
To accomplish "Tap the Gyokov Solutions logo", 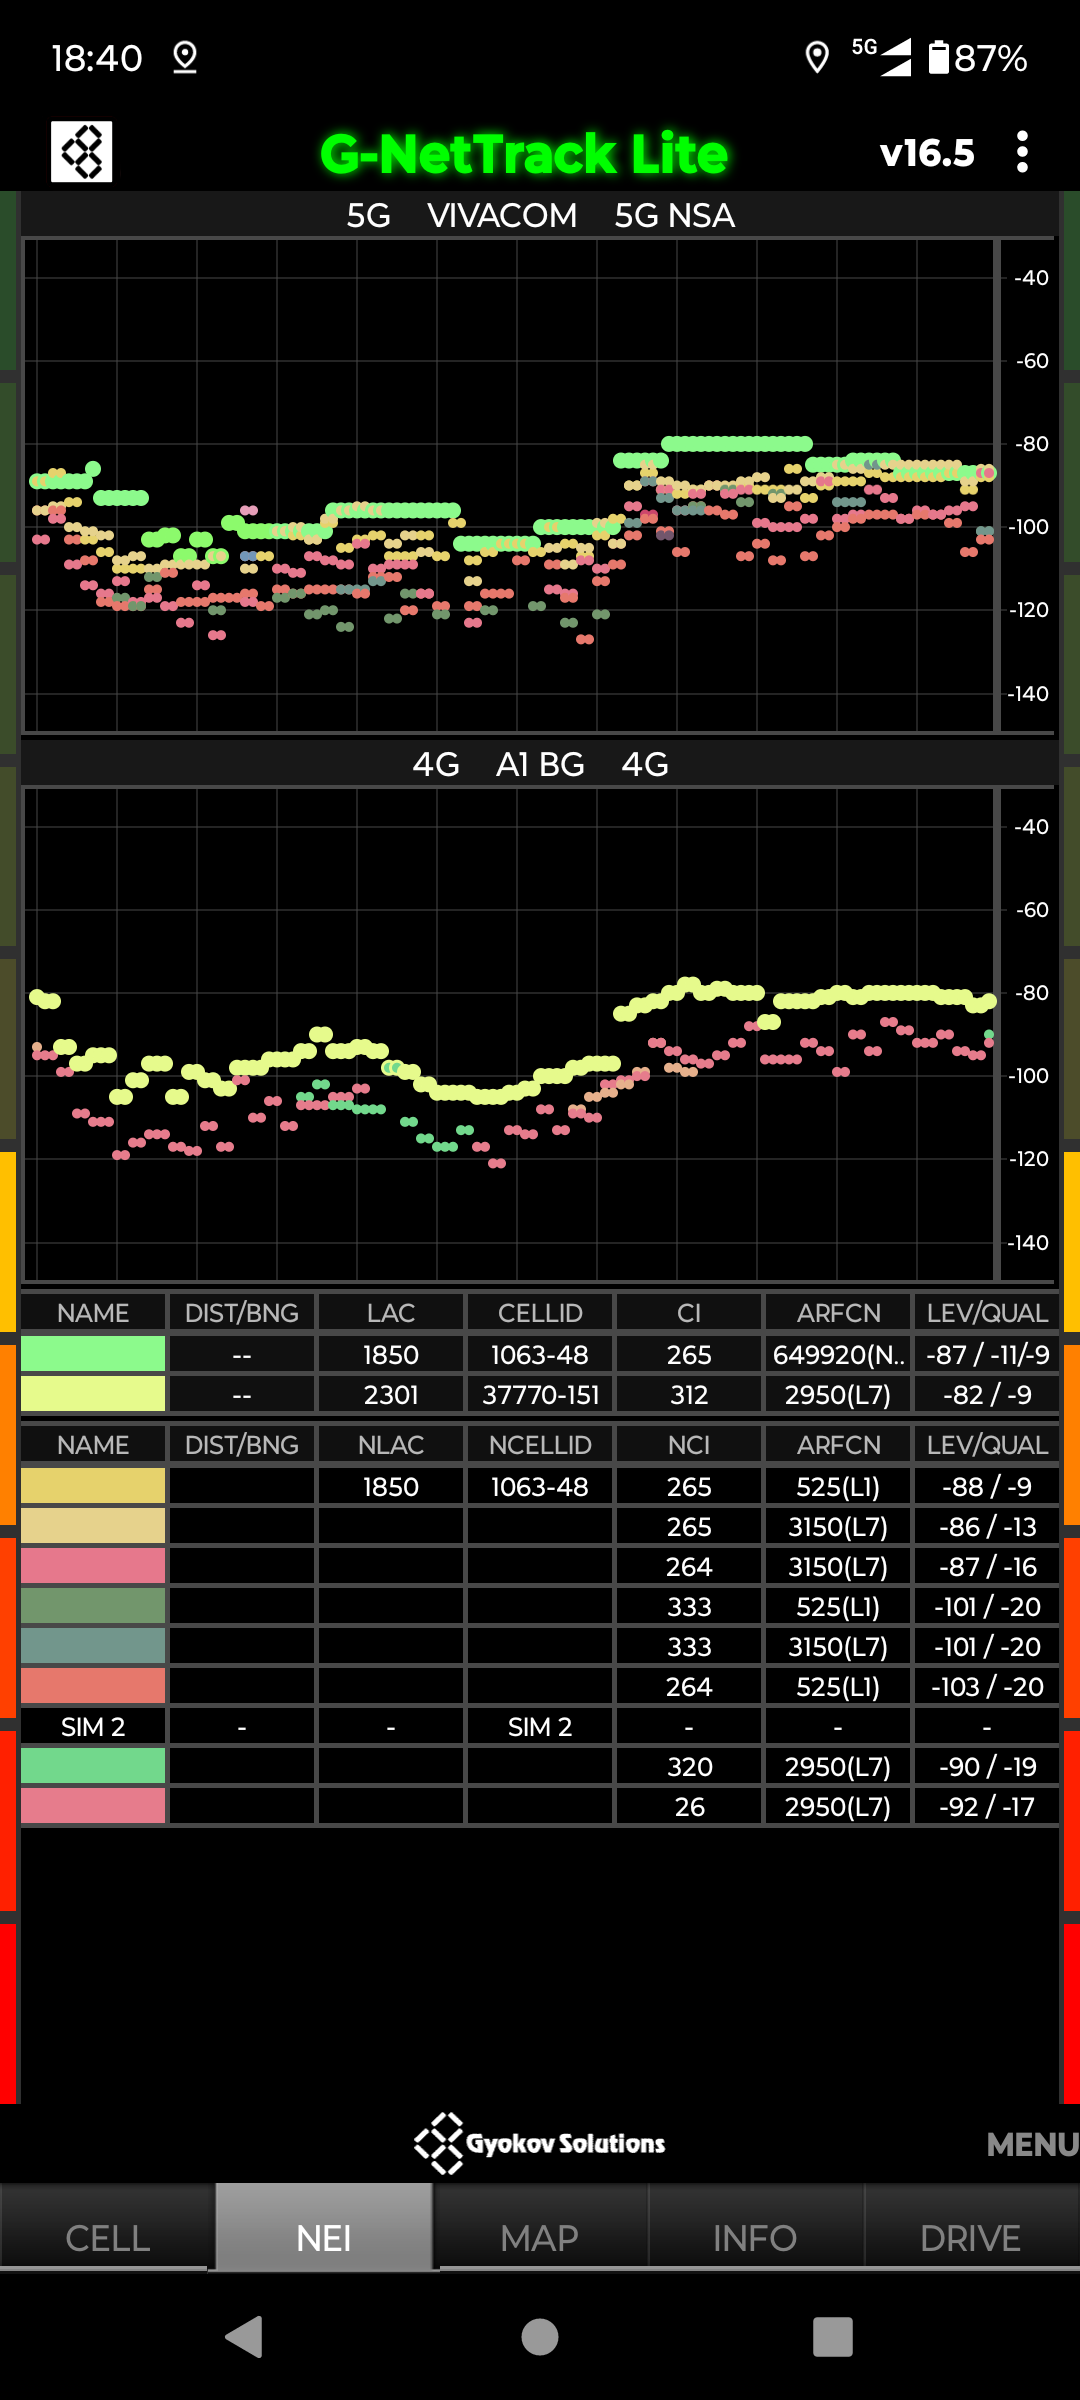I will [x=540, y=2143].
